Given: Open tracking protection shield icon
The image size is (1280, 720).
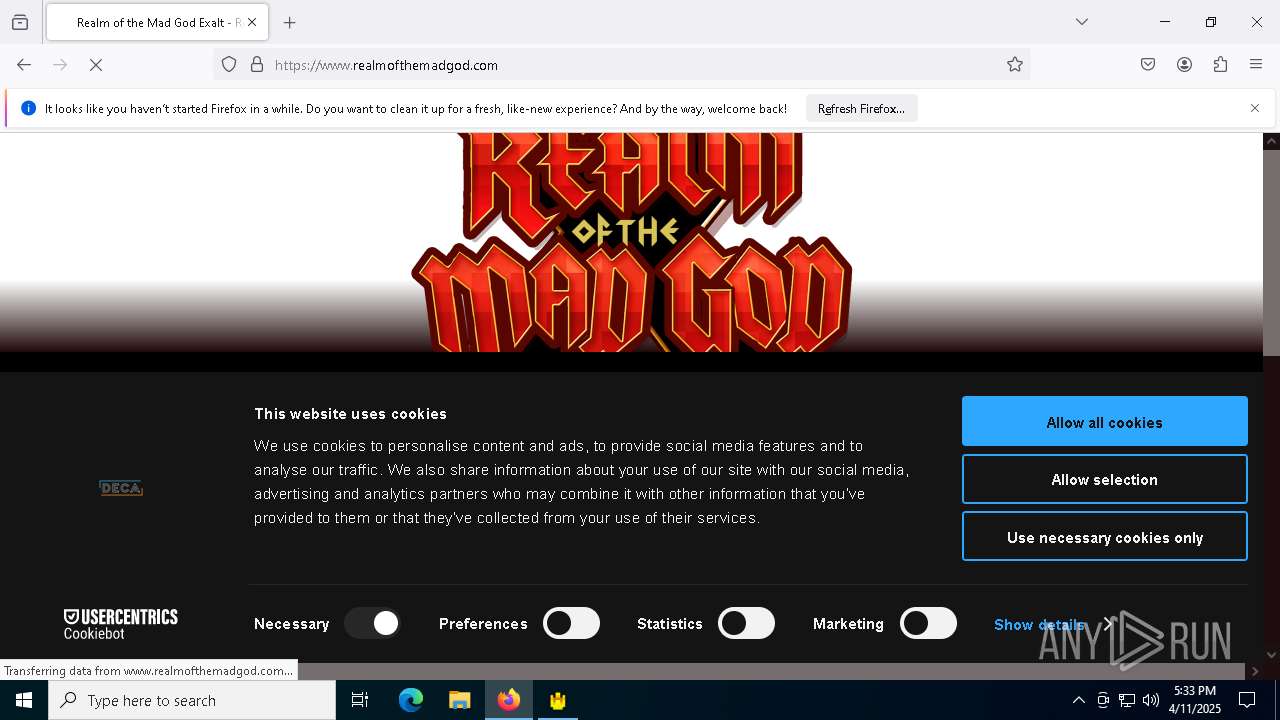Looking at the screenshot, I should pyautogui.click(x=229, y=65).
